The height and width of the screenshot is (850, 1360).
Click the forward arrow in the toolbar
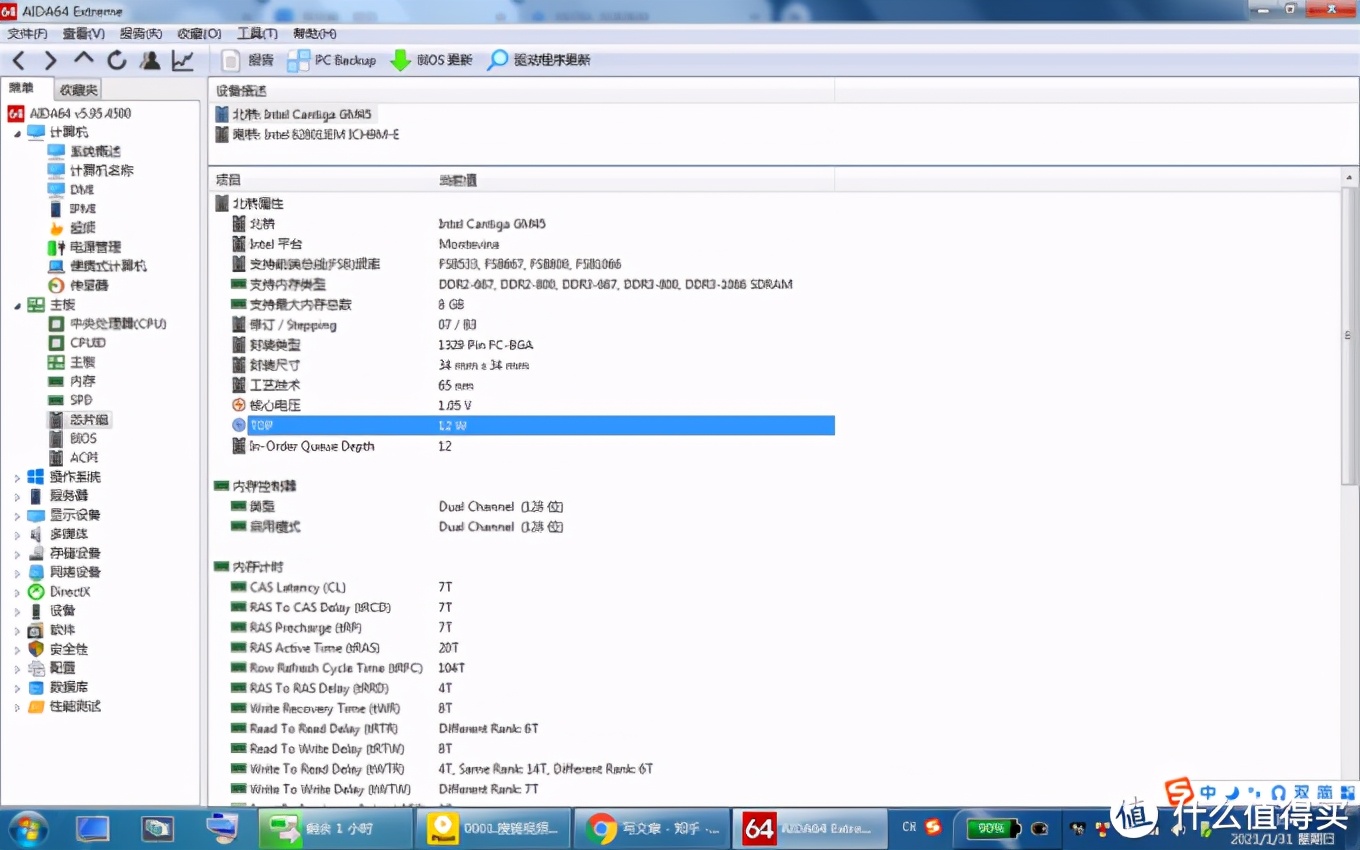click(x=51, y=61)
